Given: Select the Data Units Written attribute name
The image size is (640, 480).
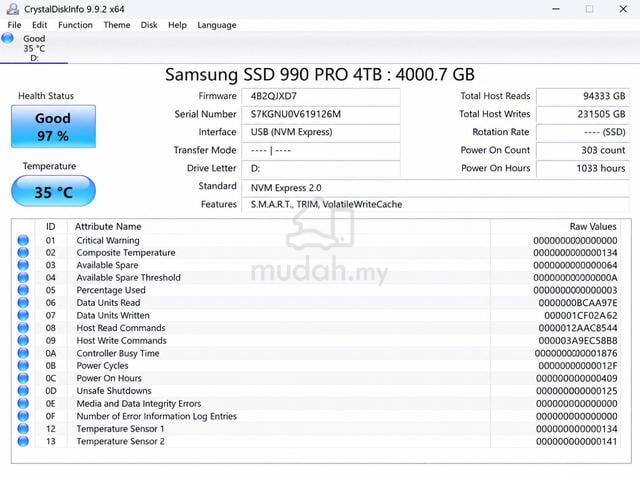Looking at the screenshot, I should (x=113, y=316).
